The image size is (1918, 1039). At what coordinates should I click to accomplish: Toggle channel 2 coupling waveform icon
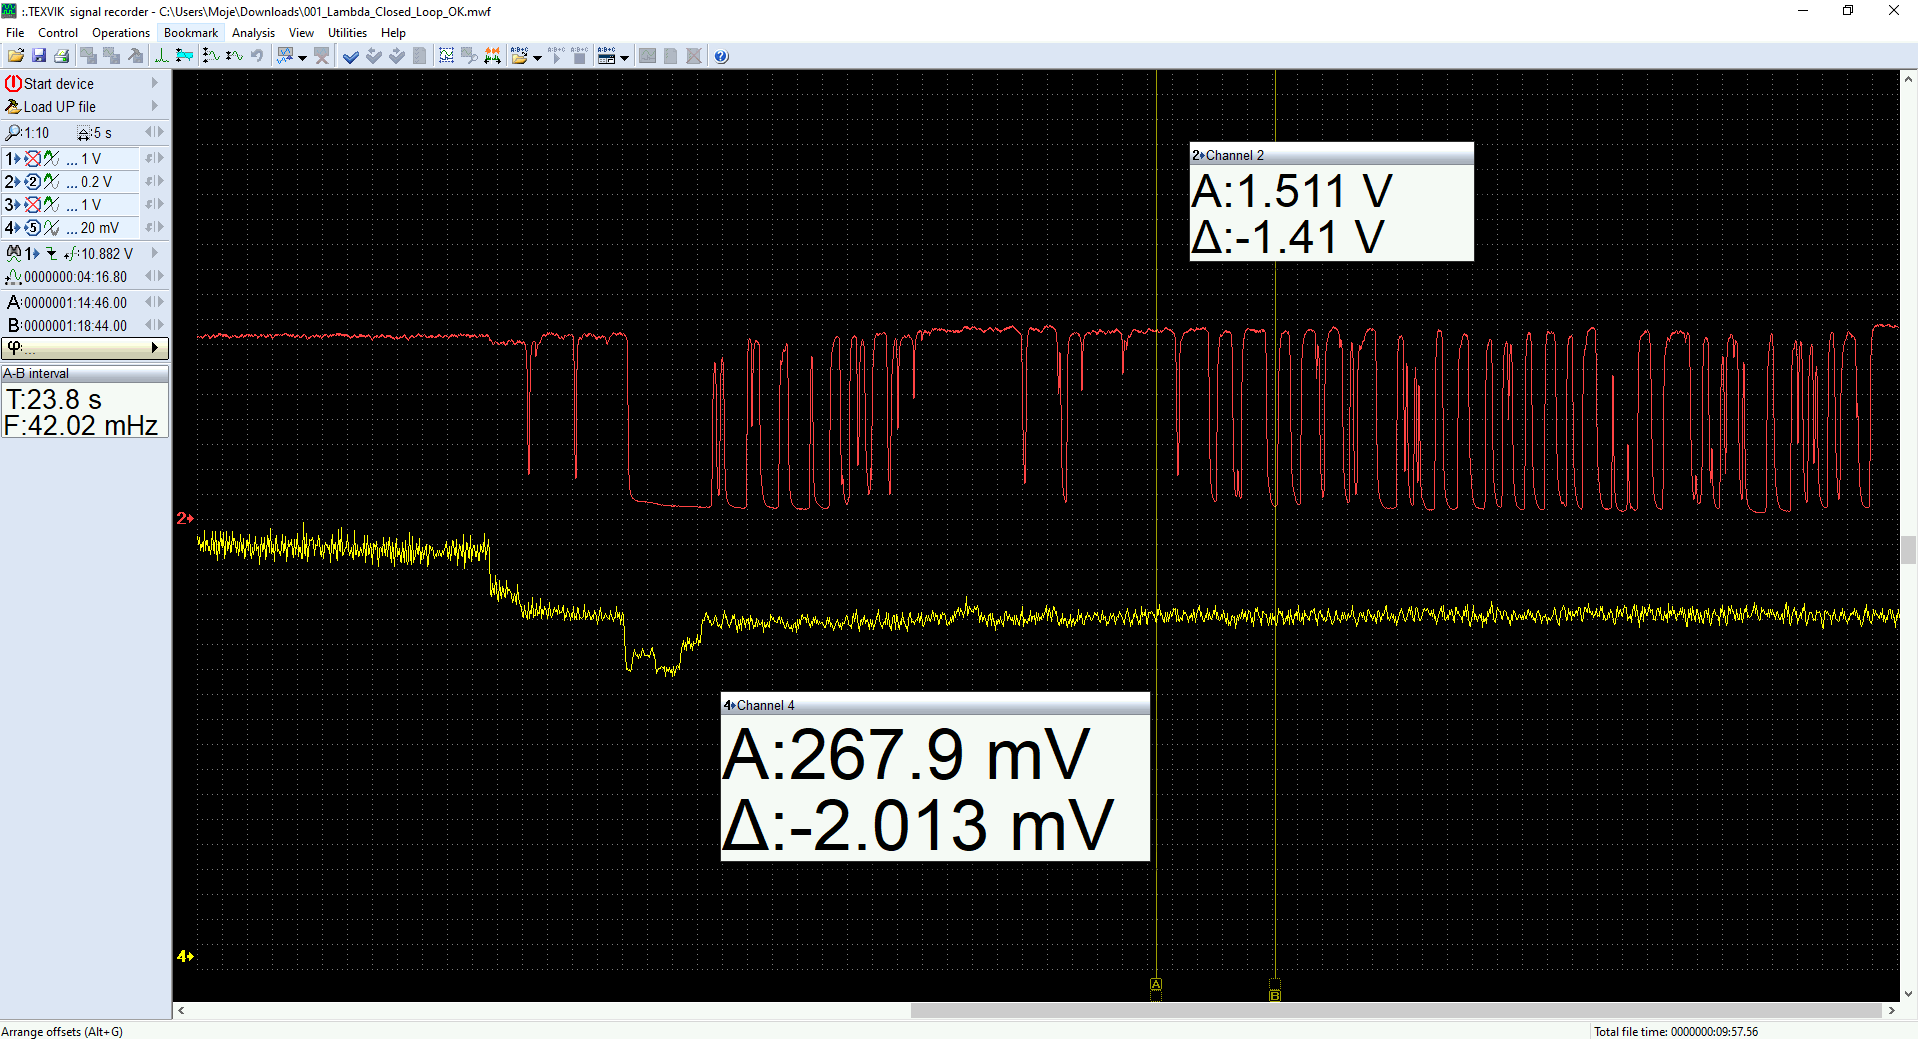pyautogui.click(x=51, y=182)
